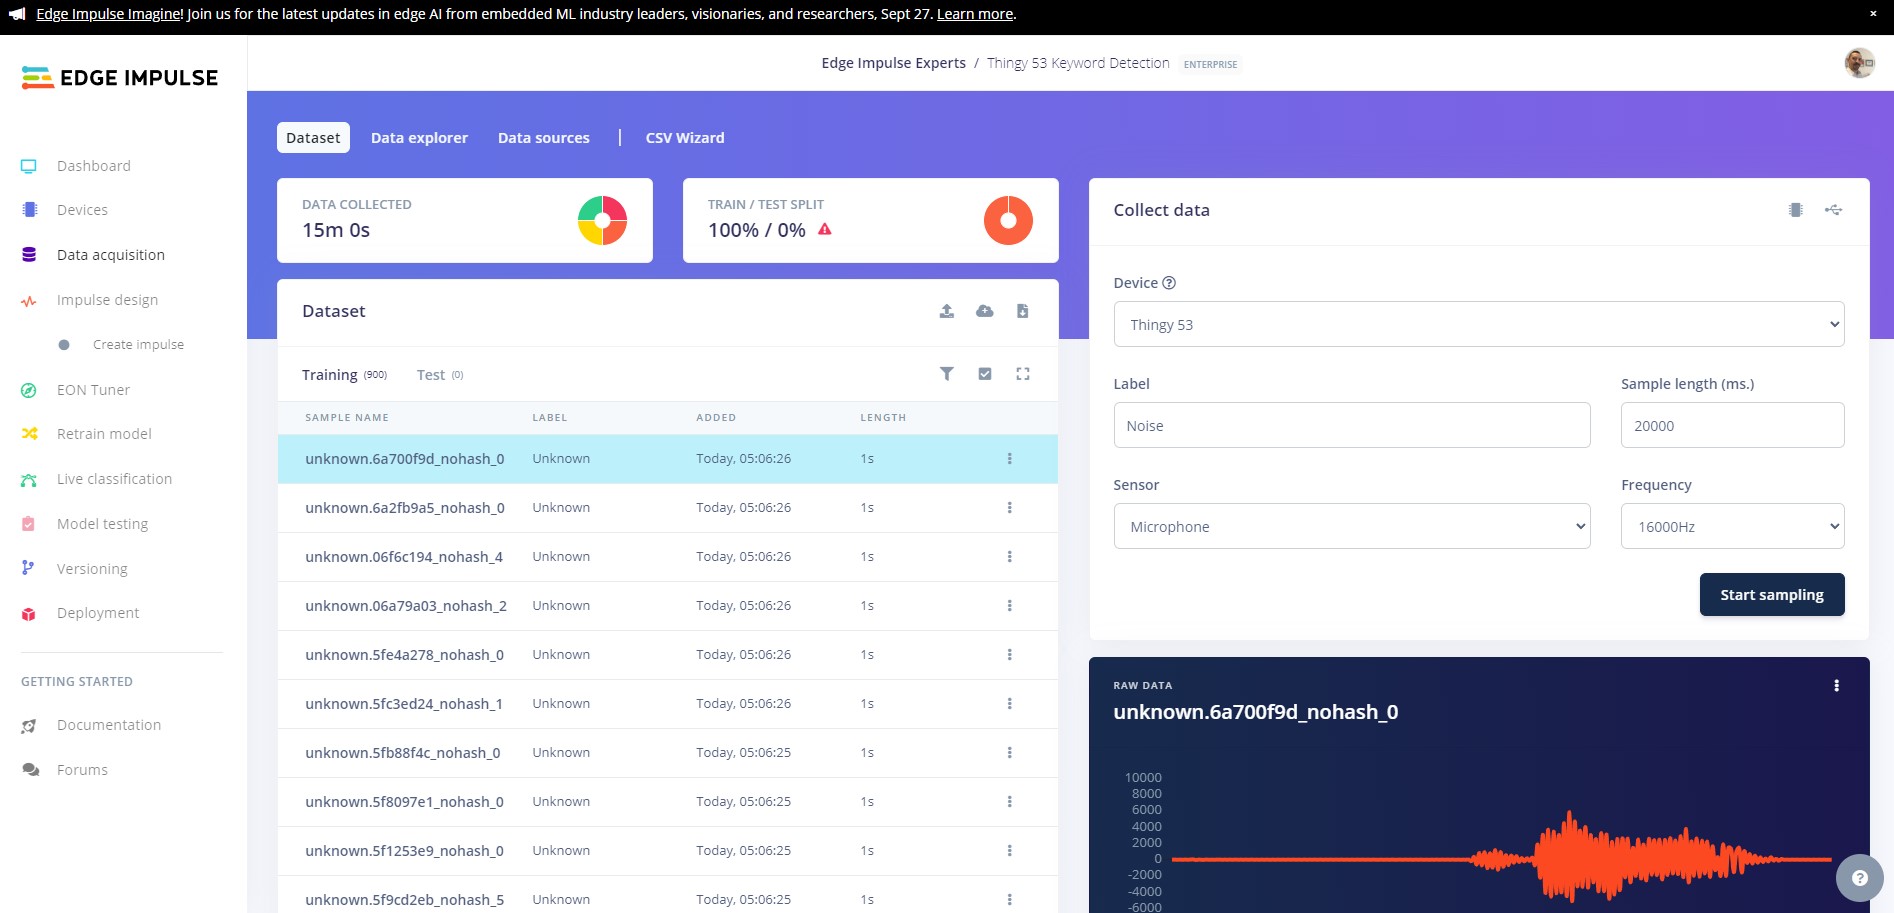Select sample unknown.6a2fb9a5_nohash_0

pos(667,508)
